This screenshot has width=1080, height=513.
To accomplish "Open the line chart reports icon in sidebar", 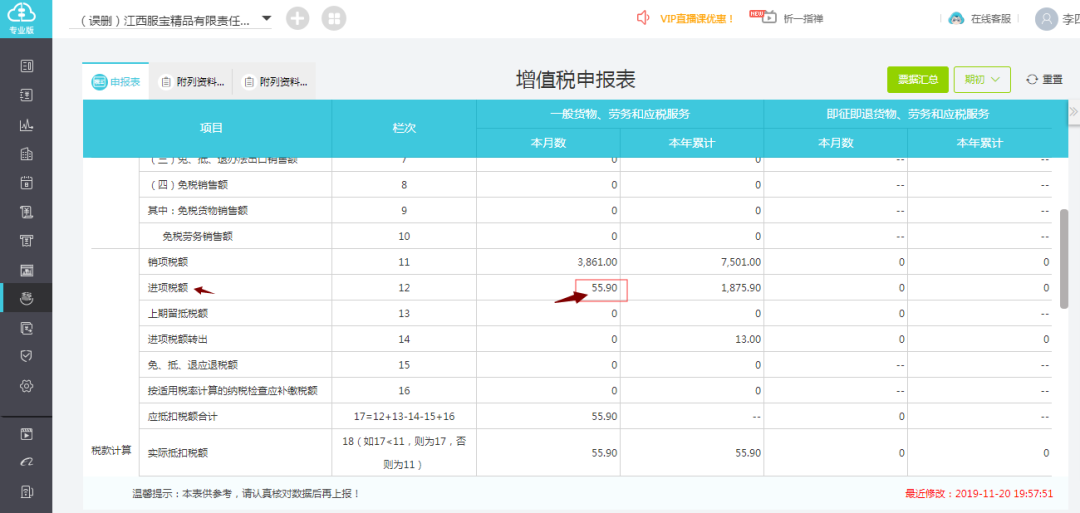I will coord(27,125).
